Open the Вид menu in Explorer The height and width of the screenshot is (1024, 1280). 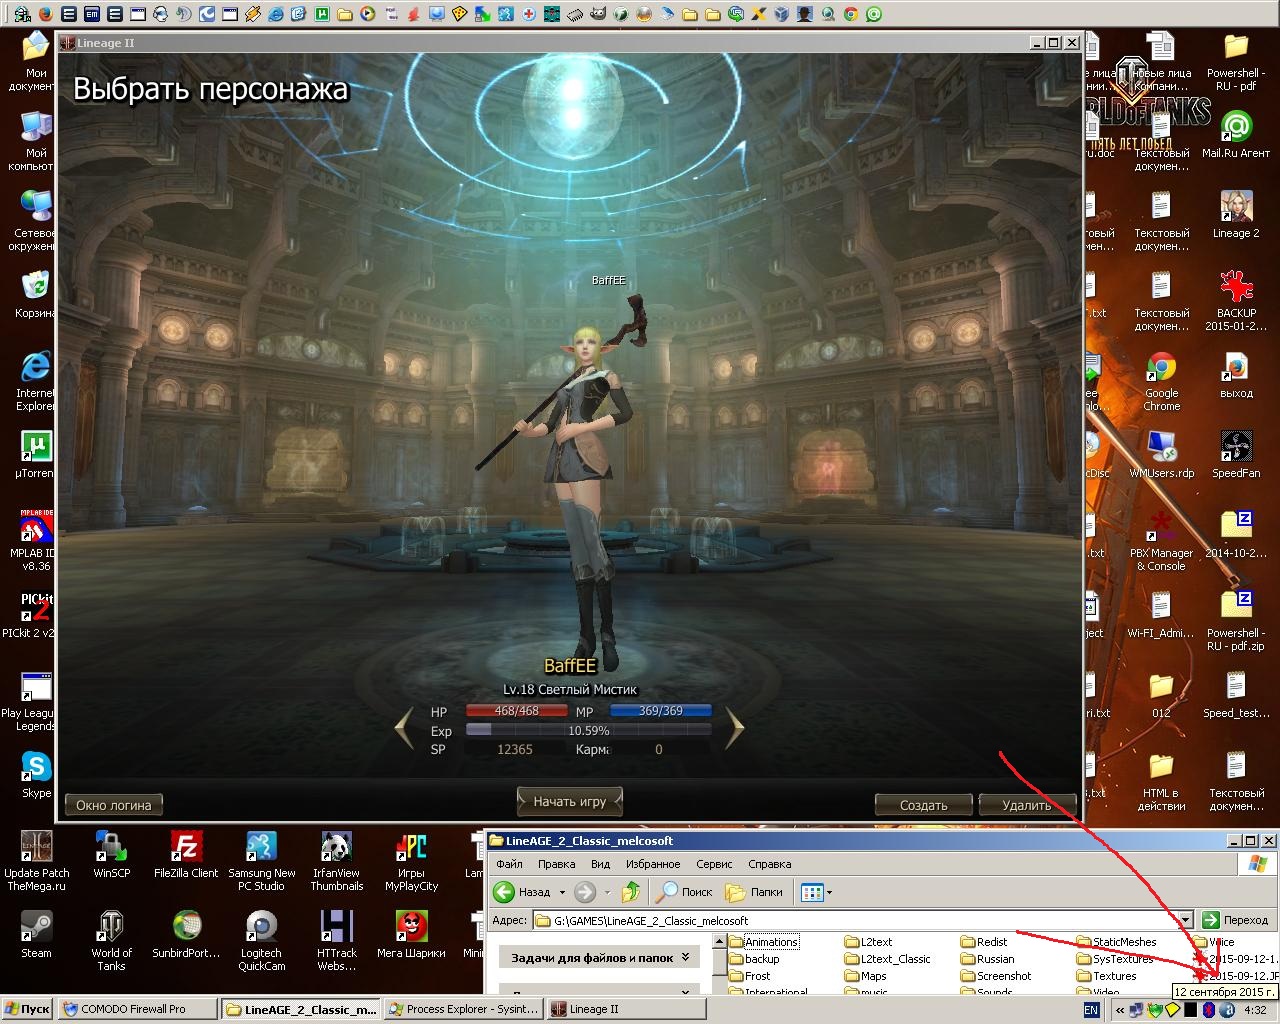coord(600,864)
